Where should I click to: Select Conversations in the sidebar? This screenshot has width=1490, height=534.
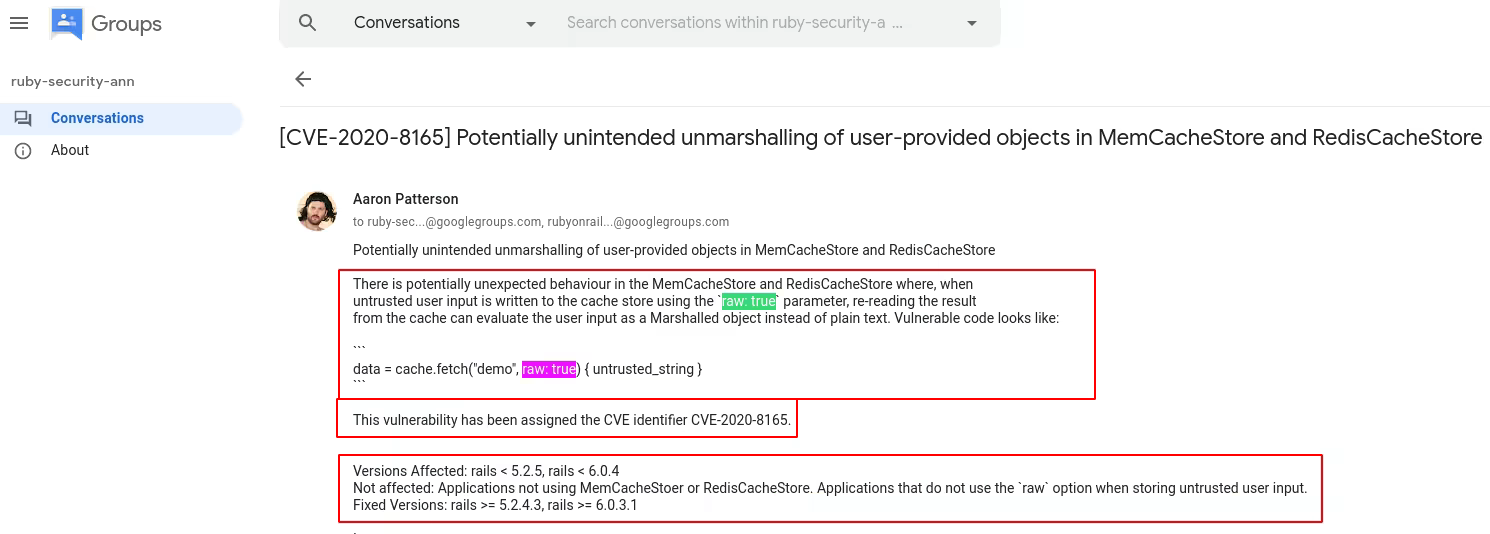tap(97, 118)
